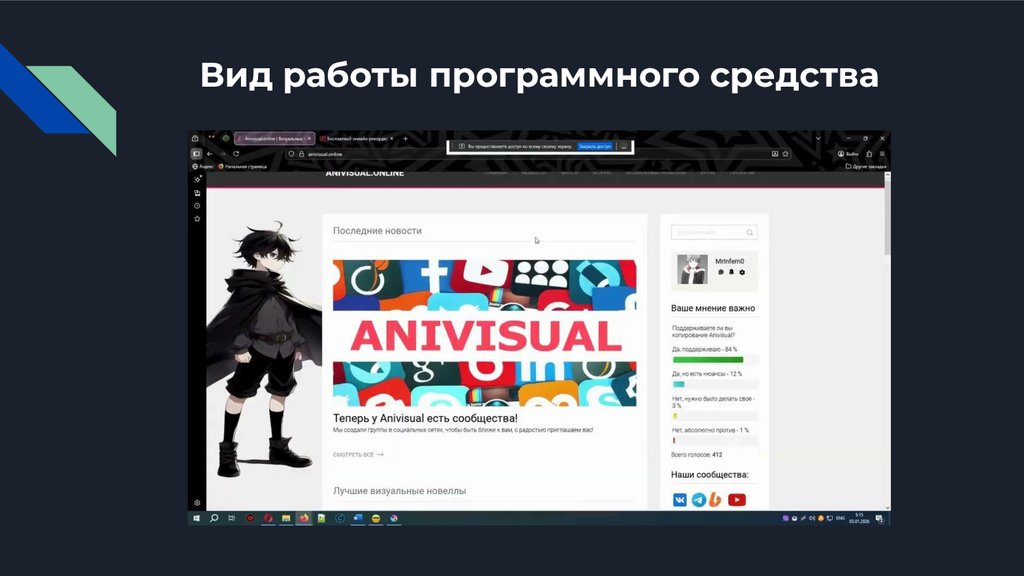The width and height of the screenshot is (1024, 576).
Task: Click the ENG language indicator
Action: pyautogui.click(x=840, y=519)
